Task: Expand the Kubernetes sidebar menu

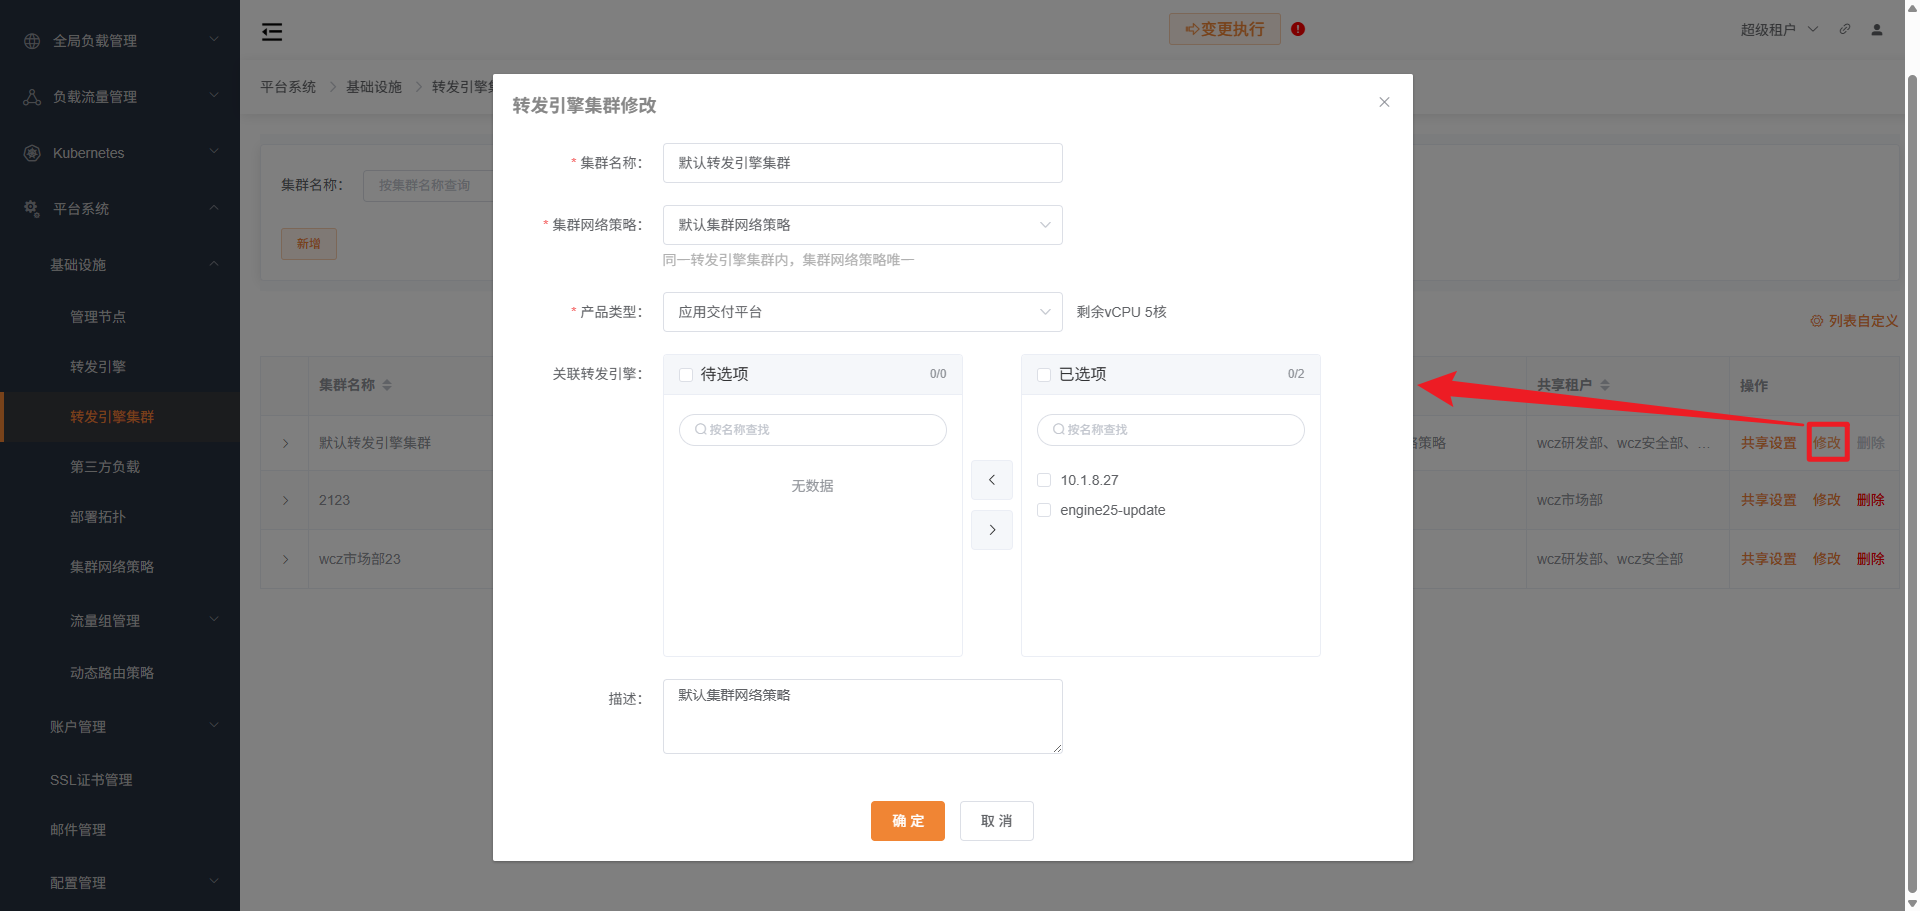Action: tap(214, 152)
